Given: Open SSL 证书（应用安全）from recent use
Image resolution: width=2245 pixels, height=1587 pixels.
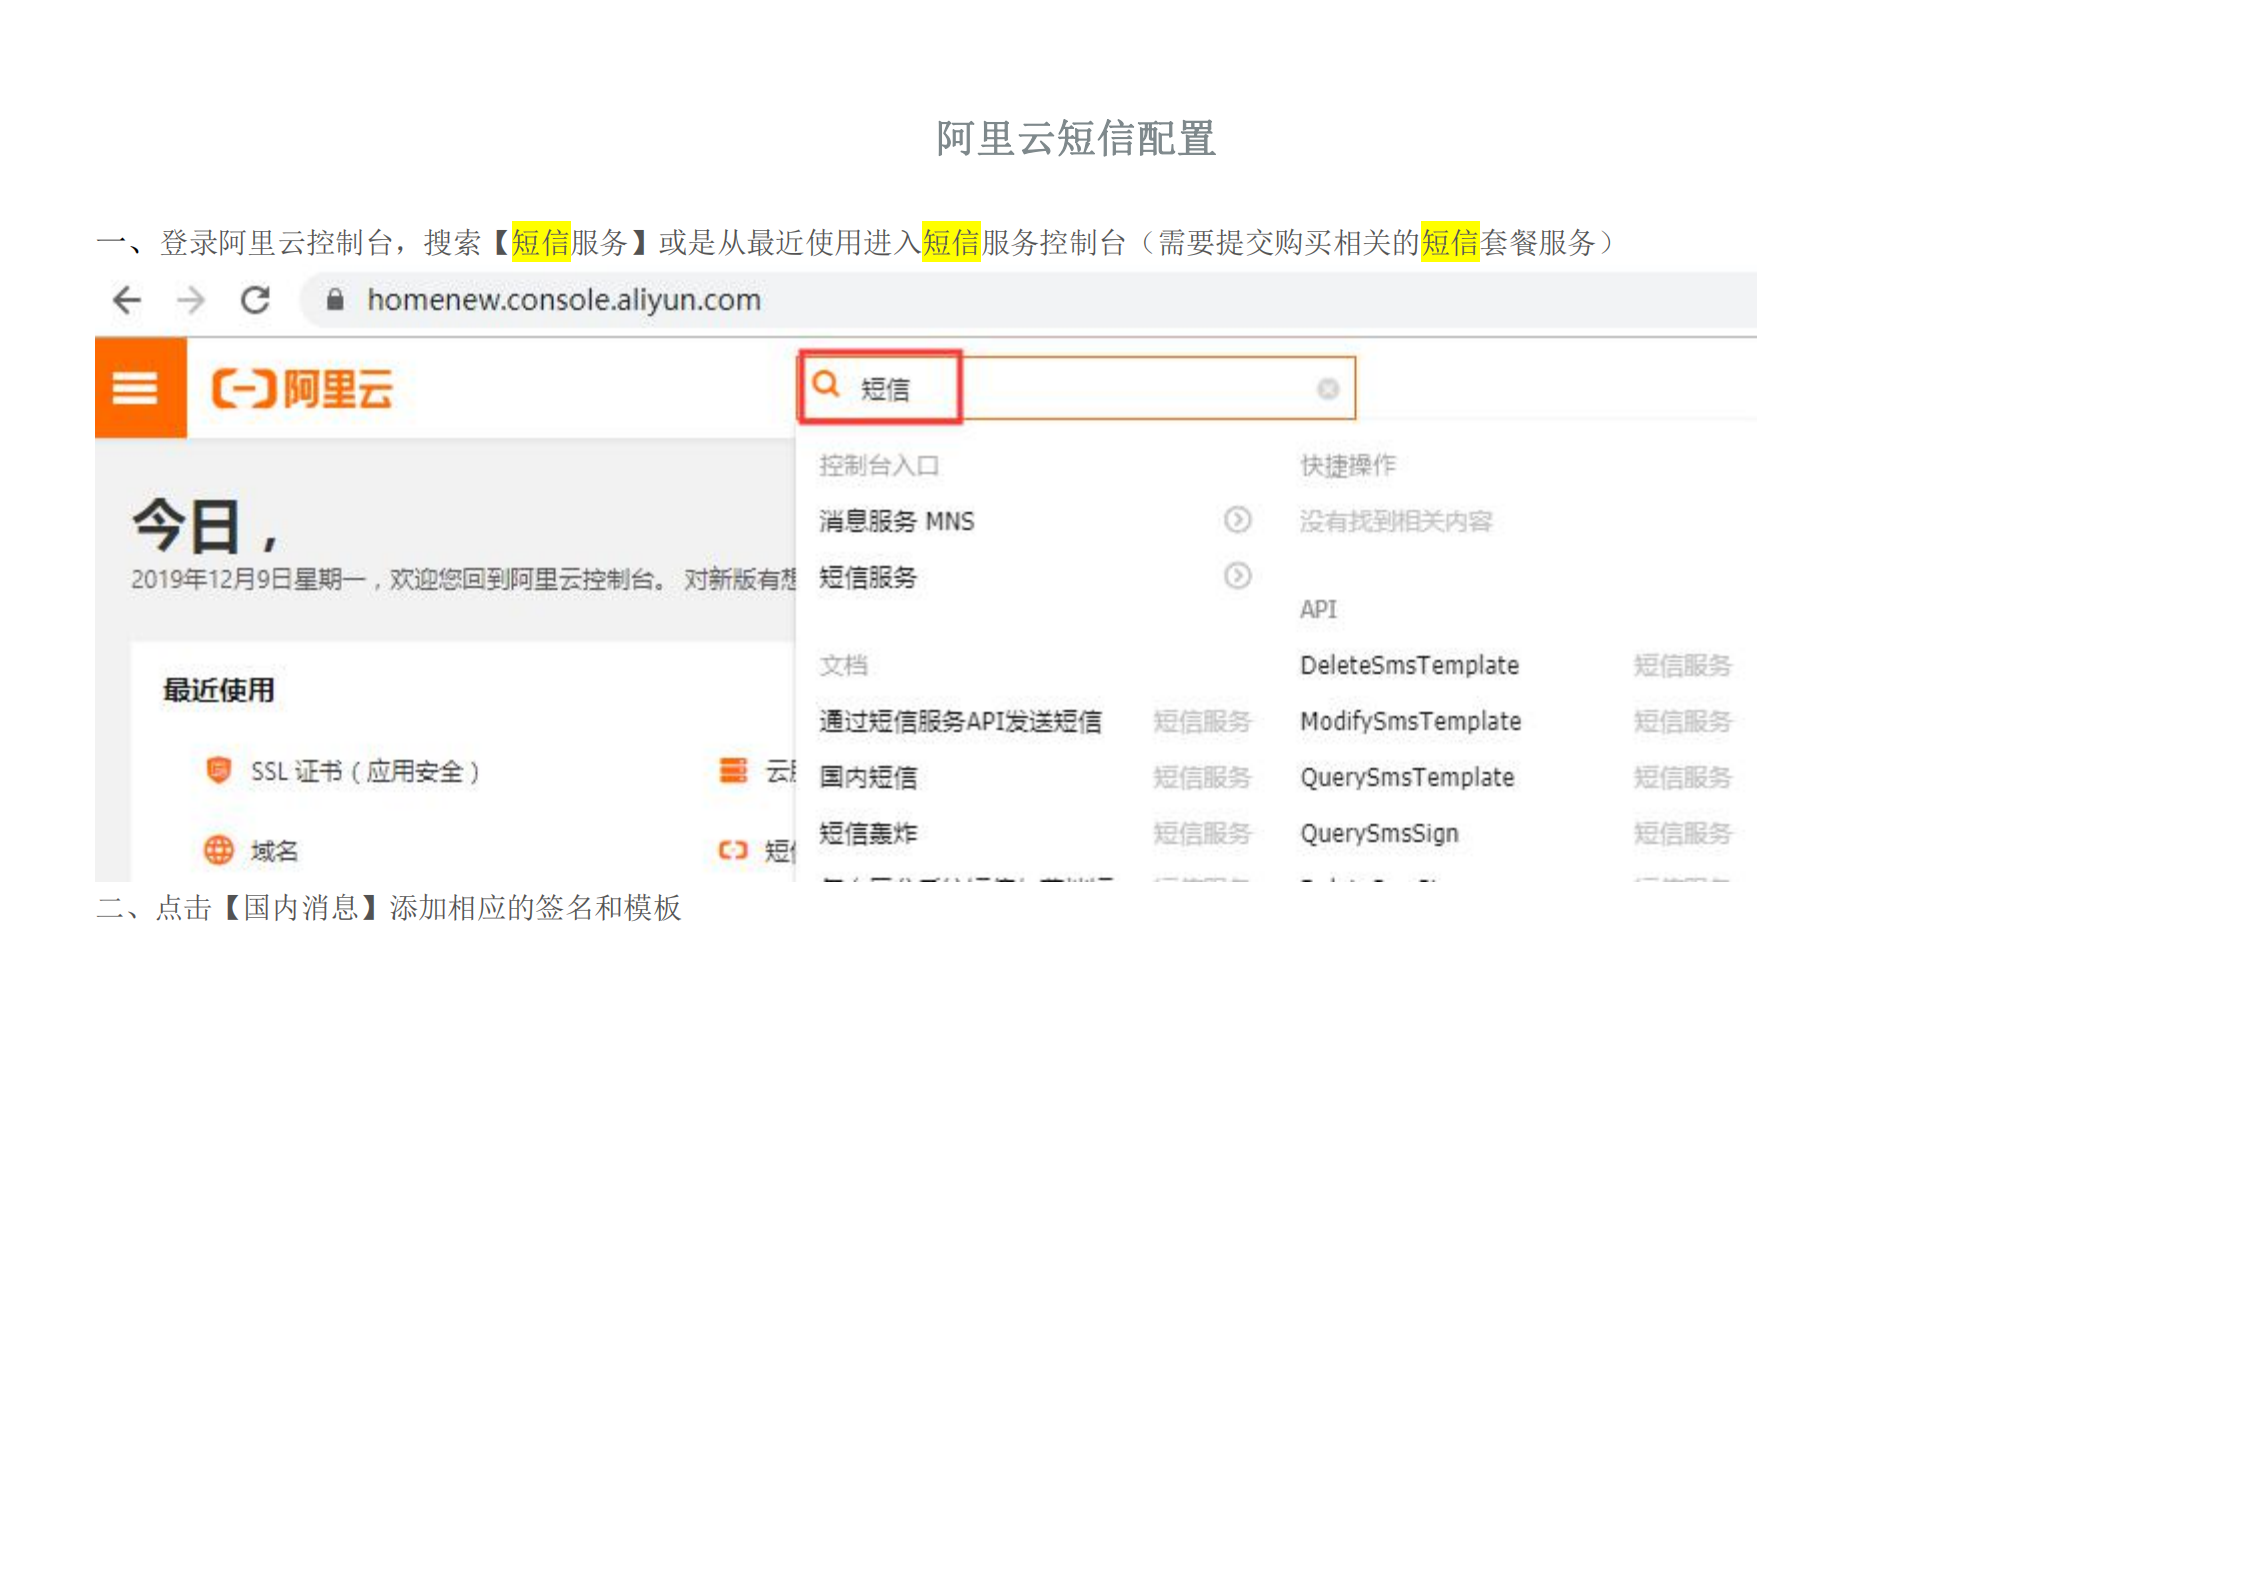Looking at the screenshot, I should click(x=365, y=771).
